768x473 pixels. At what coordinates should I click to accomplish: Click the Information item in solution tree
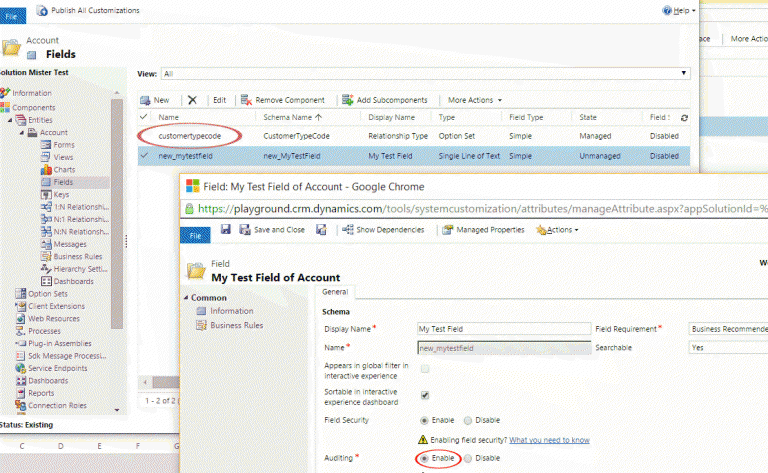coord(32,93)
